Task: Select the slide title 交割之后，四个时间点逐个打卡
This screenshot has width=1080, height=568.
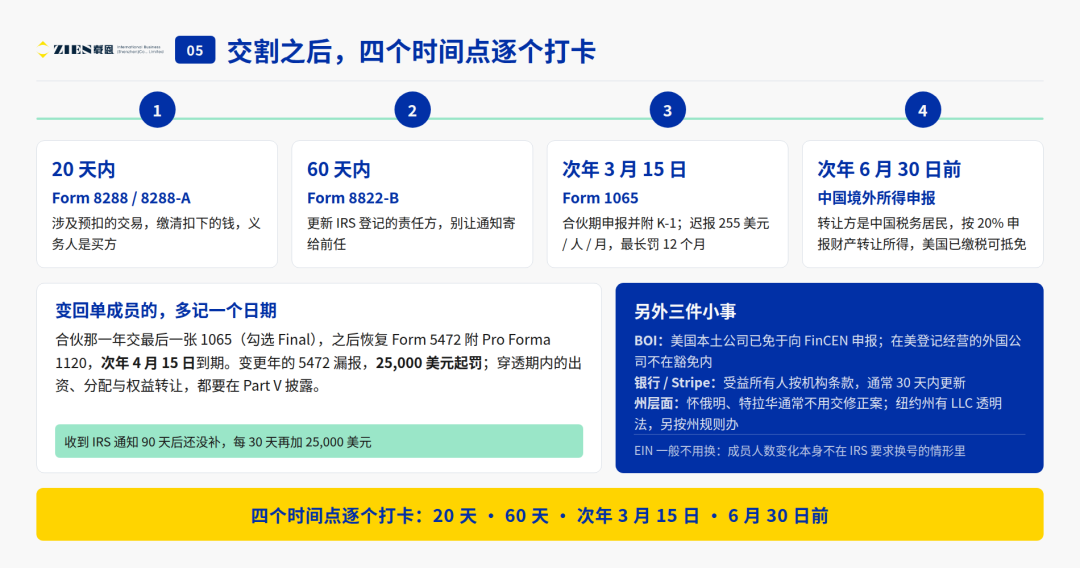Action: (411, 51)
